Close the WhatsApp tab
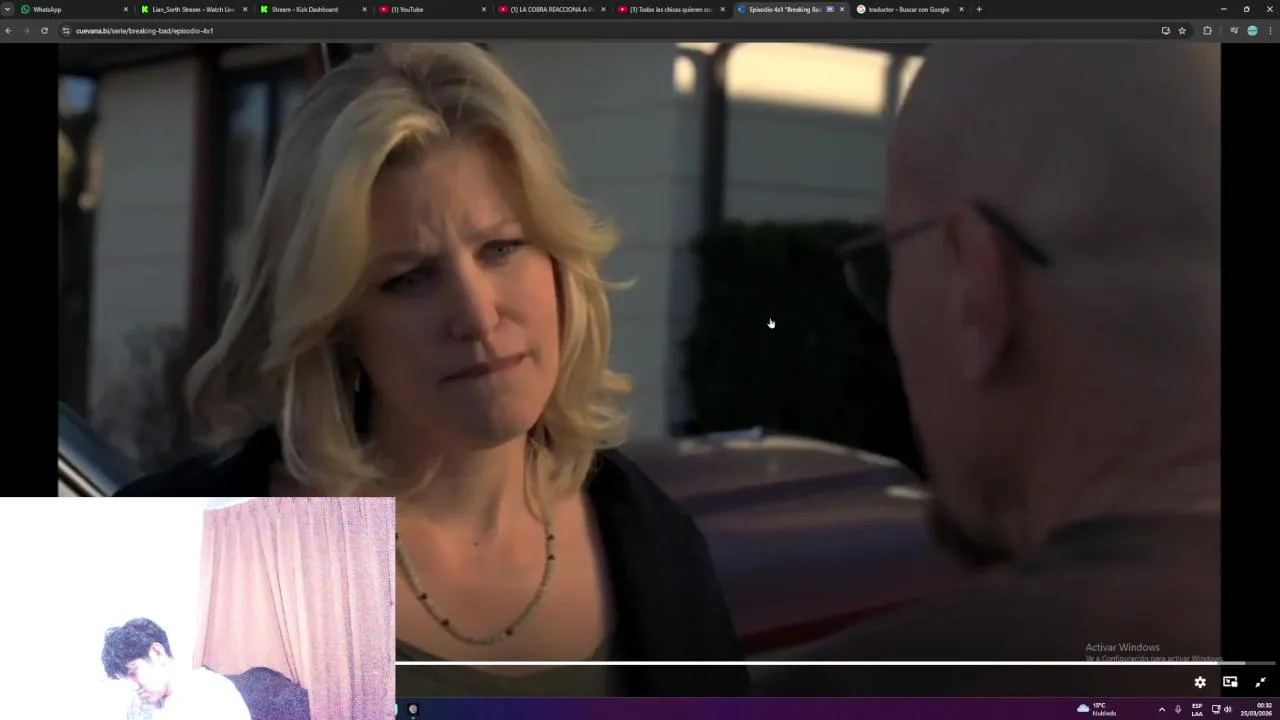Viewport: 1280px width, 720px height. pyautogui.click(x=125, y=9)
